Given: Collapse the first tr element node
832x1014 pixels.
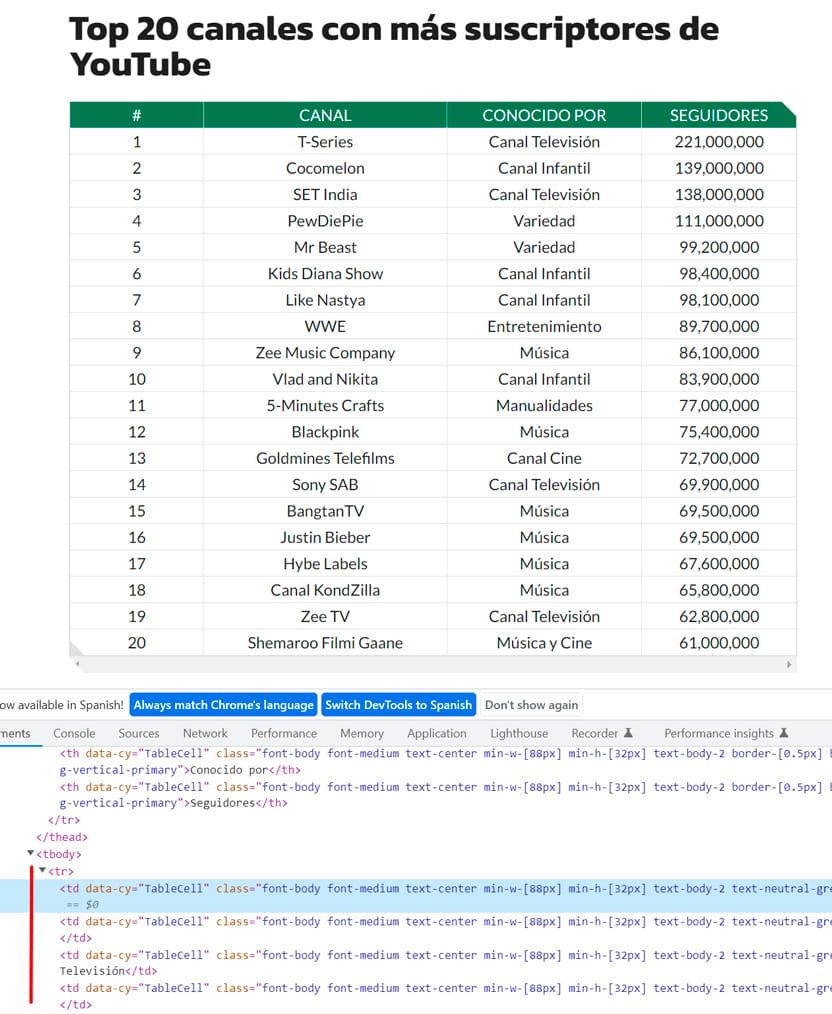Looking at the screenshot, I should [x=43, y=870].
